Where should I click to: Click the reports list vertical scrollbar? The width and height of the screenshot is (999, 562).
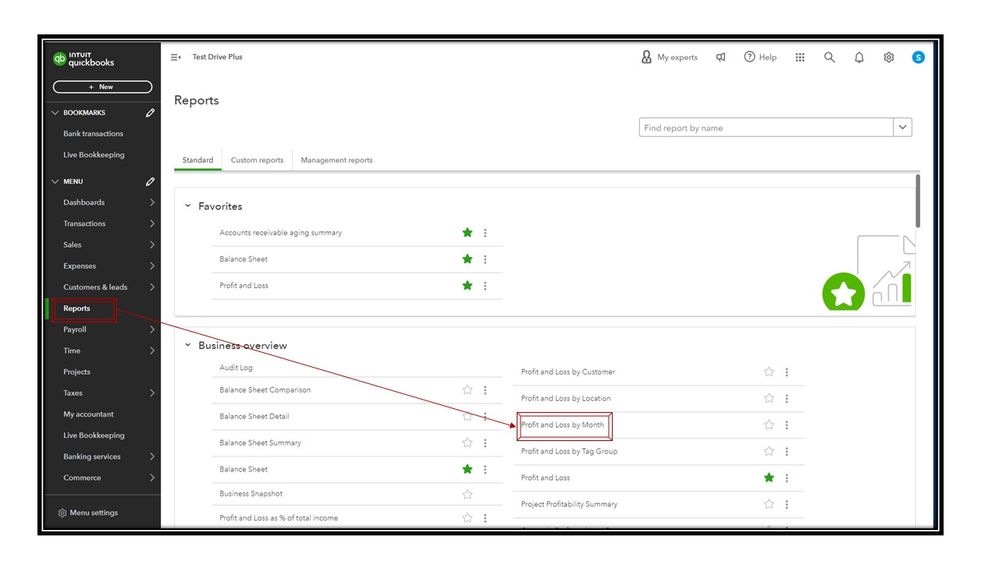click(x=917, y=201)
